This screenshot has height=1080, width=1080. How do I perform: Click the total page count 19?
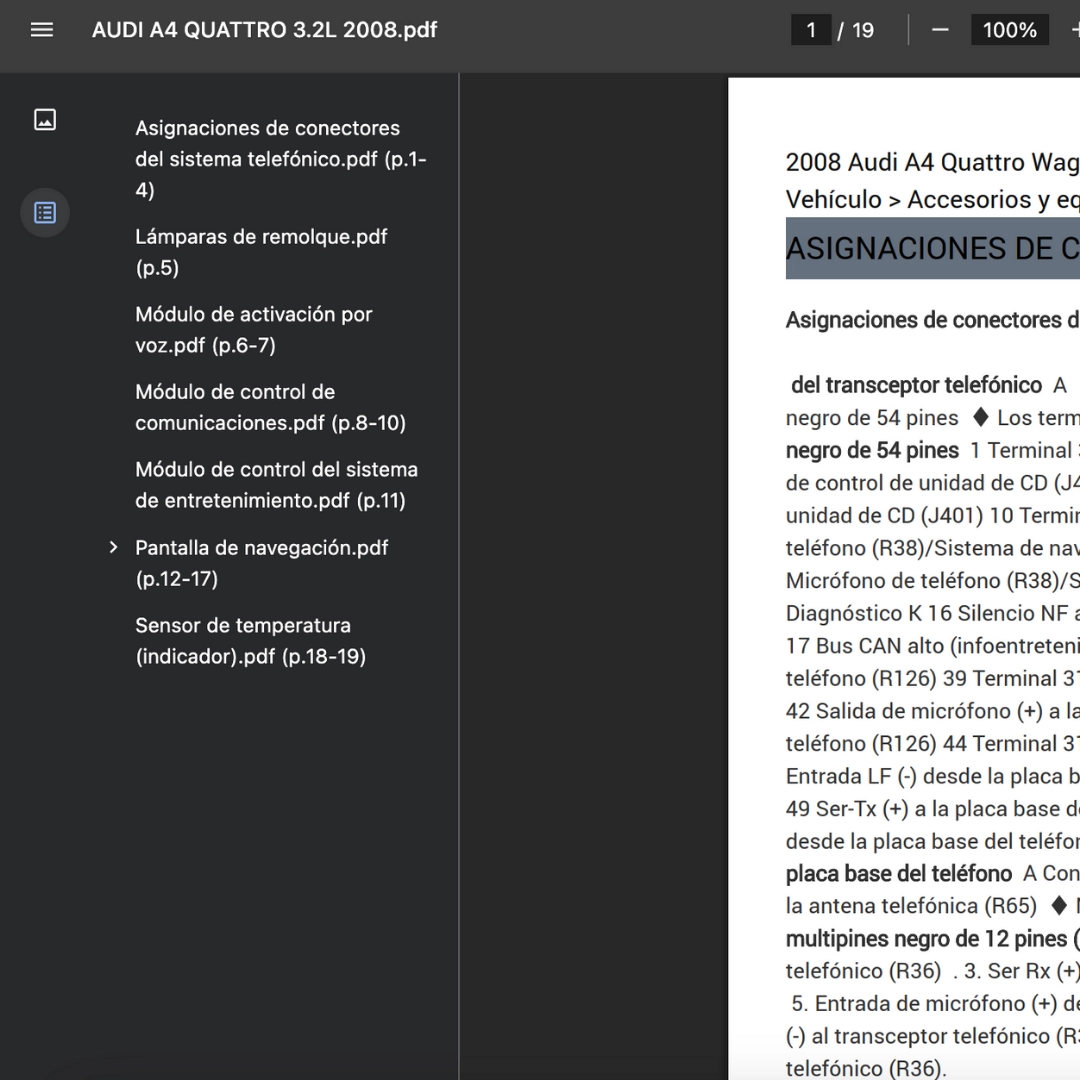(x=863, y=30)
